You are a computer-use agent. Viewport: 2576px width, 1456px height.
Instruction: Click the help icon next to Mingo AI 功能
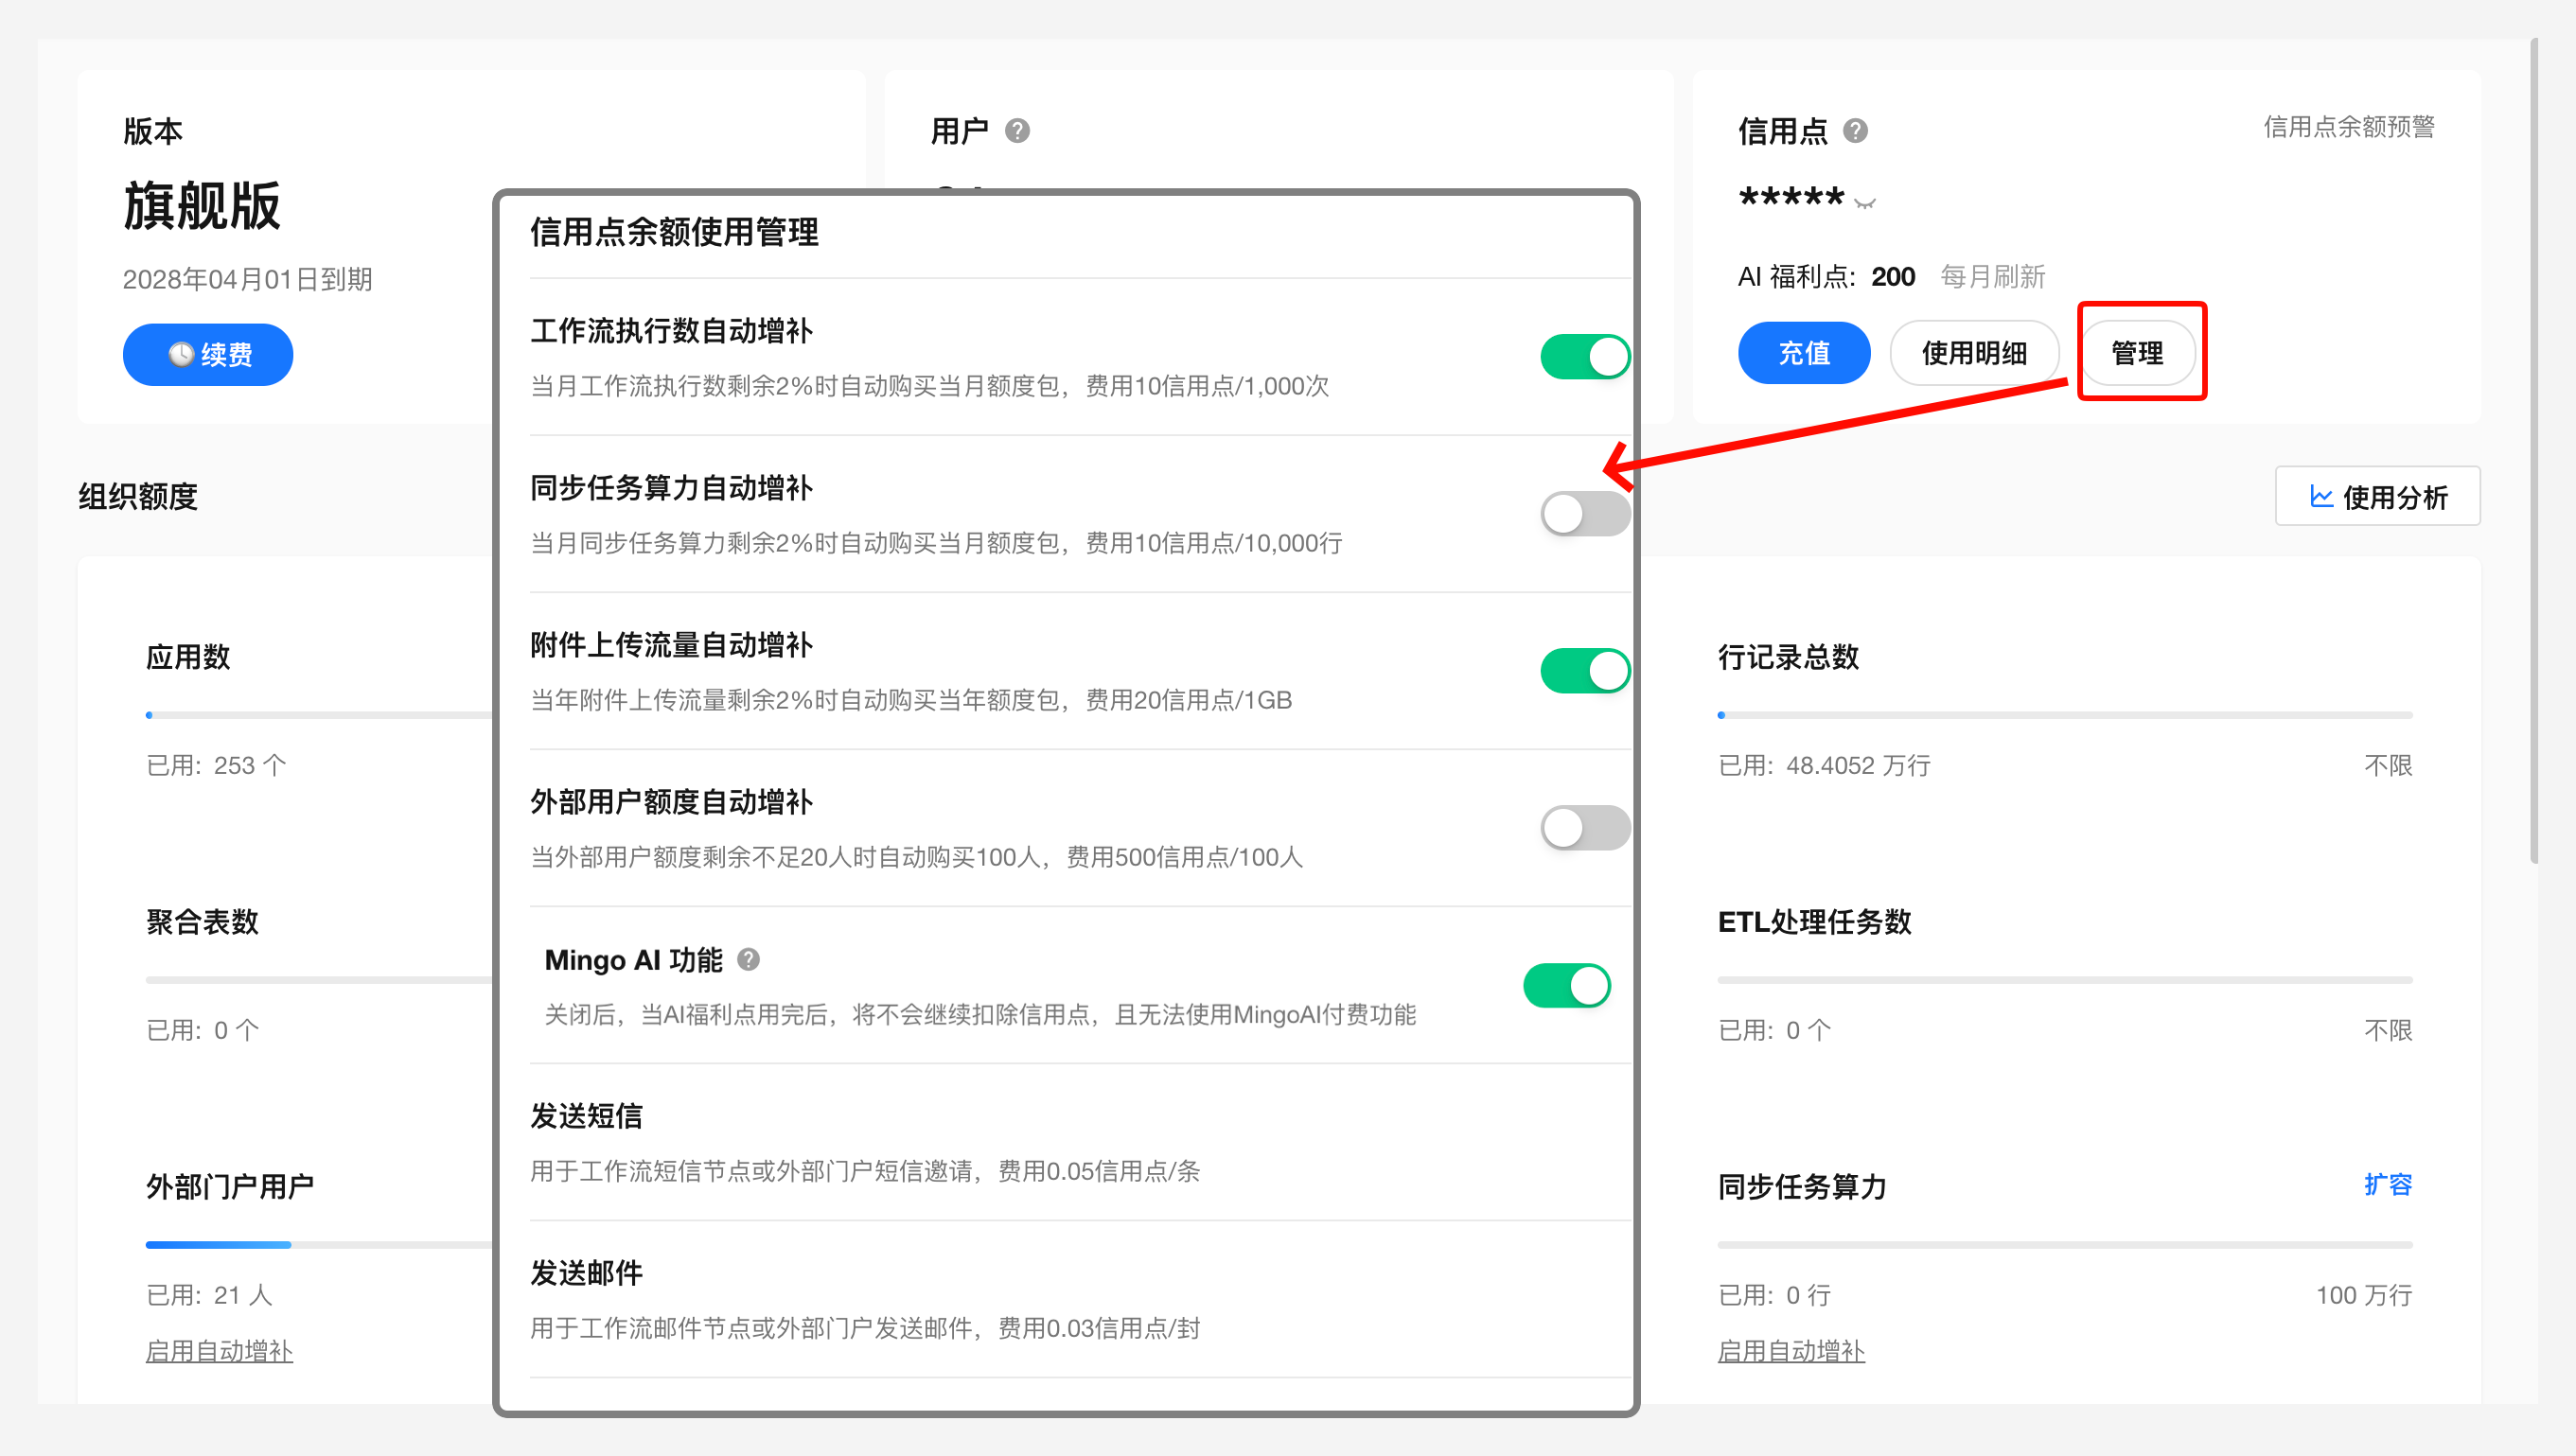pos(748,960)
